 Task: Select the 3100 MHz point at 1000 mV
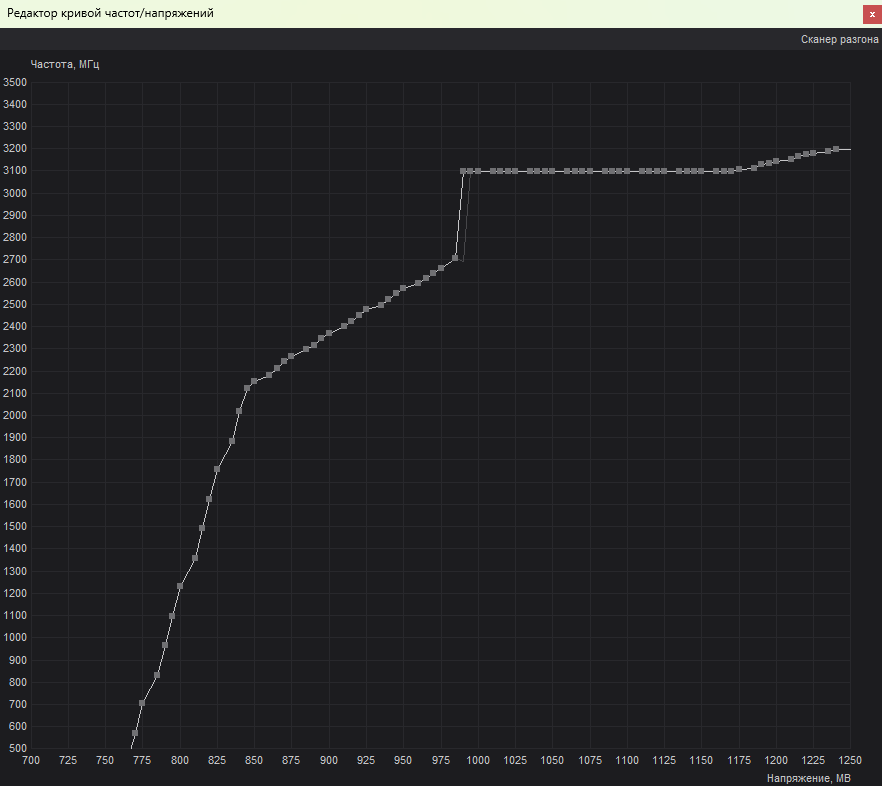tap(478, 171)
